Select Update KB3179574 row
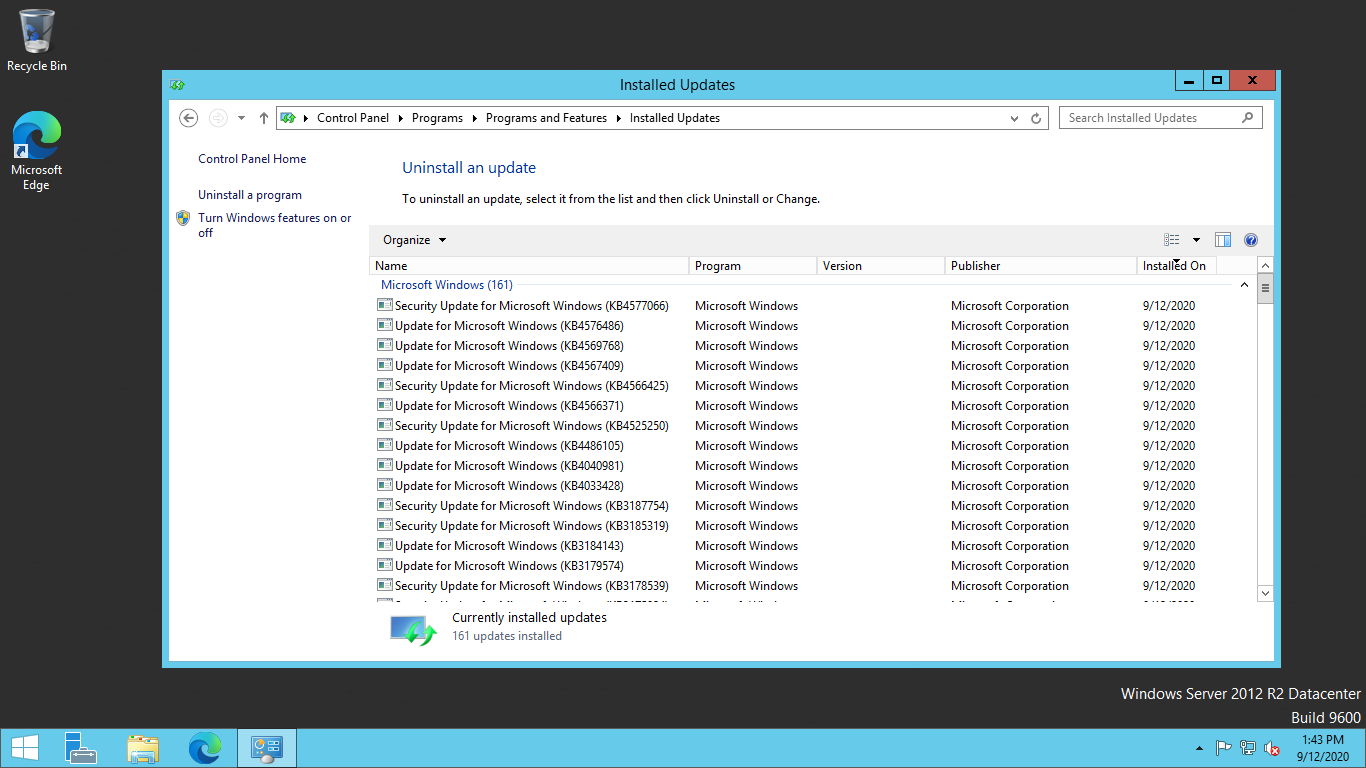Viewport: 1366px width, 768px height. (x=812, y=566)
